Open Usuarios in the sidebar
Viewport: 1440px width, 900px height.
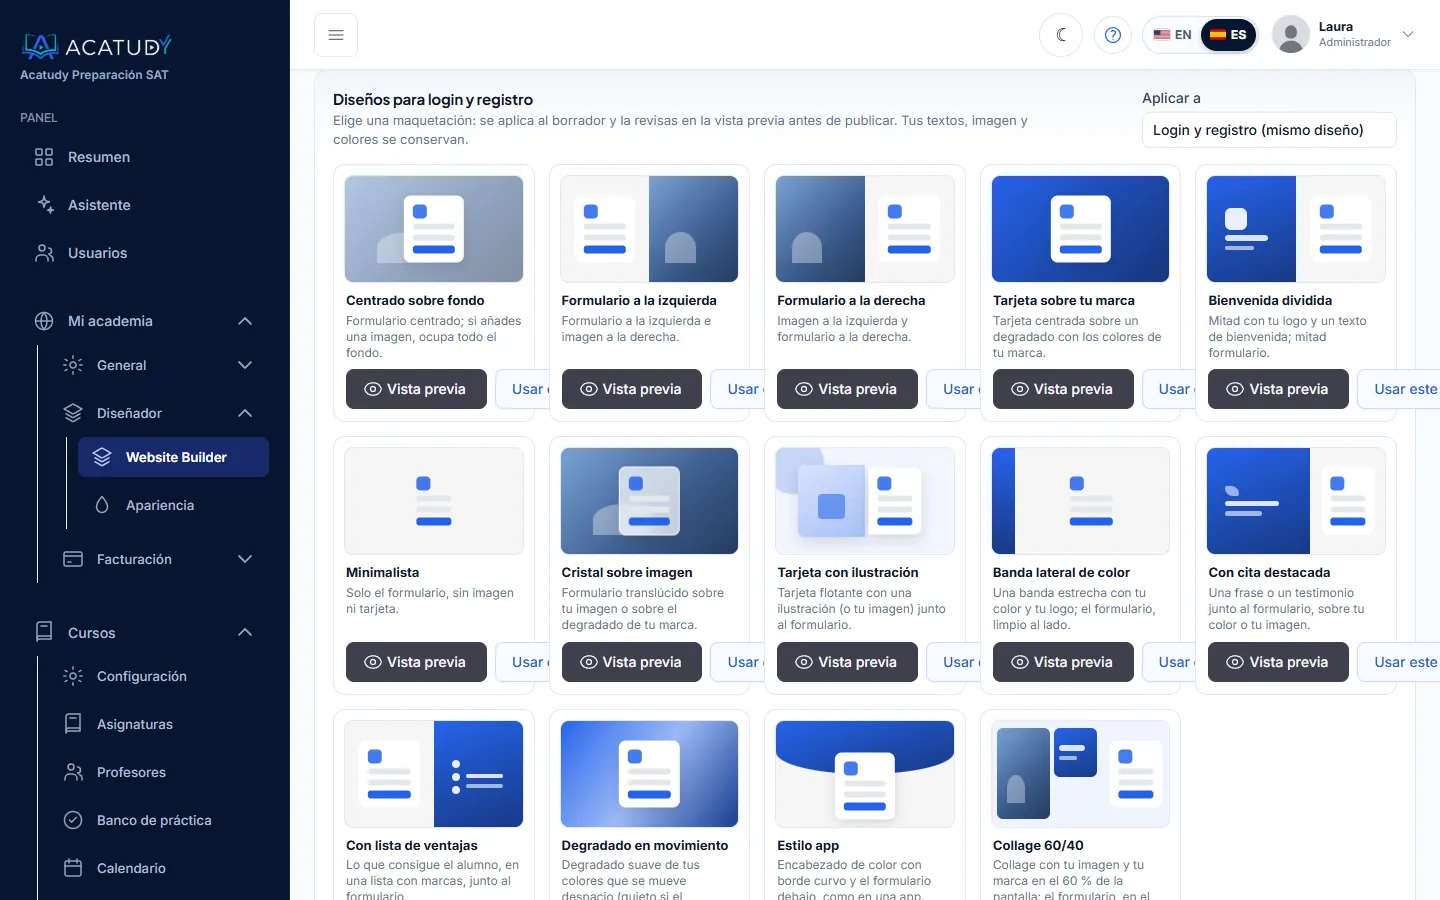click(x=145, y=253)
